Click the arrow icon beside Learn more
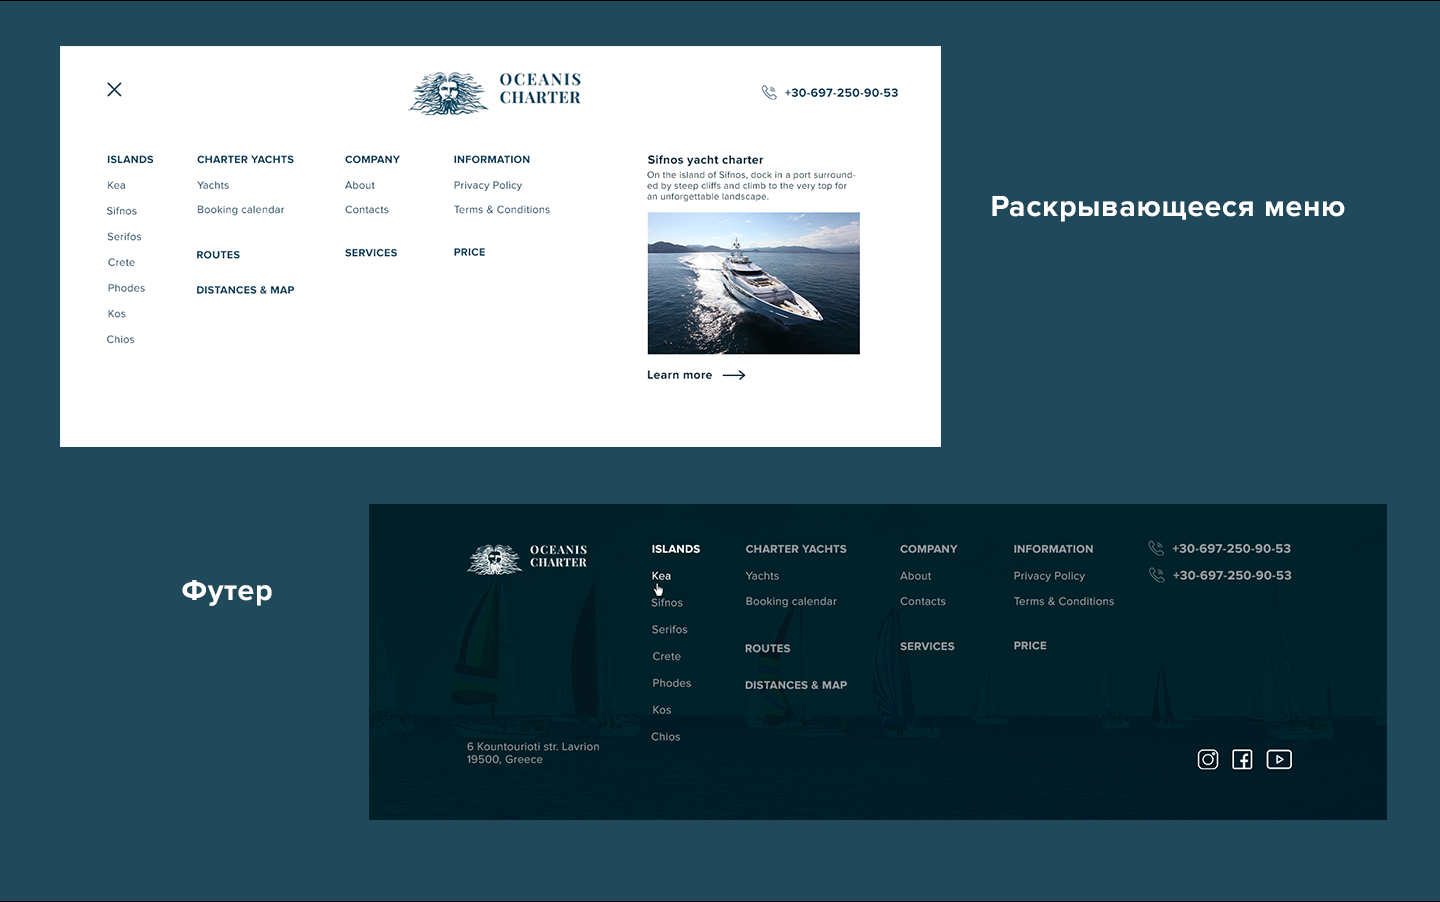1440x902 pixels. pos(734,375)
